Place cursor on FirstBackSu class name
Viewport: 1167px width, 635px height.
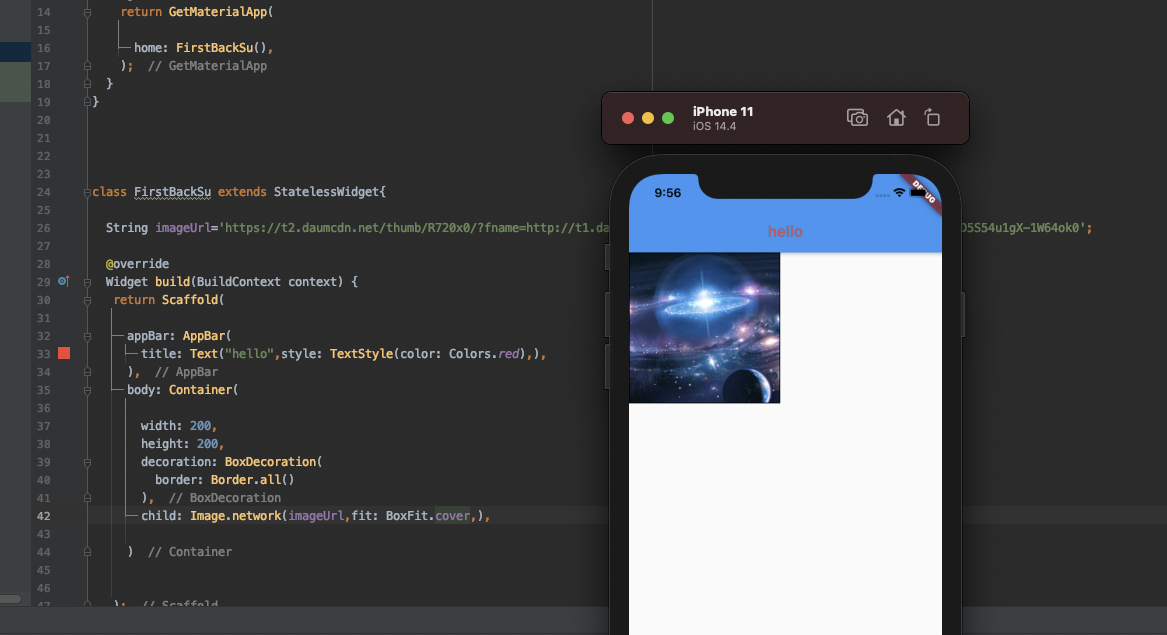click(x=173, y=192)
